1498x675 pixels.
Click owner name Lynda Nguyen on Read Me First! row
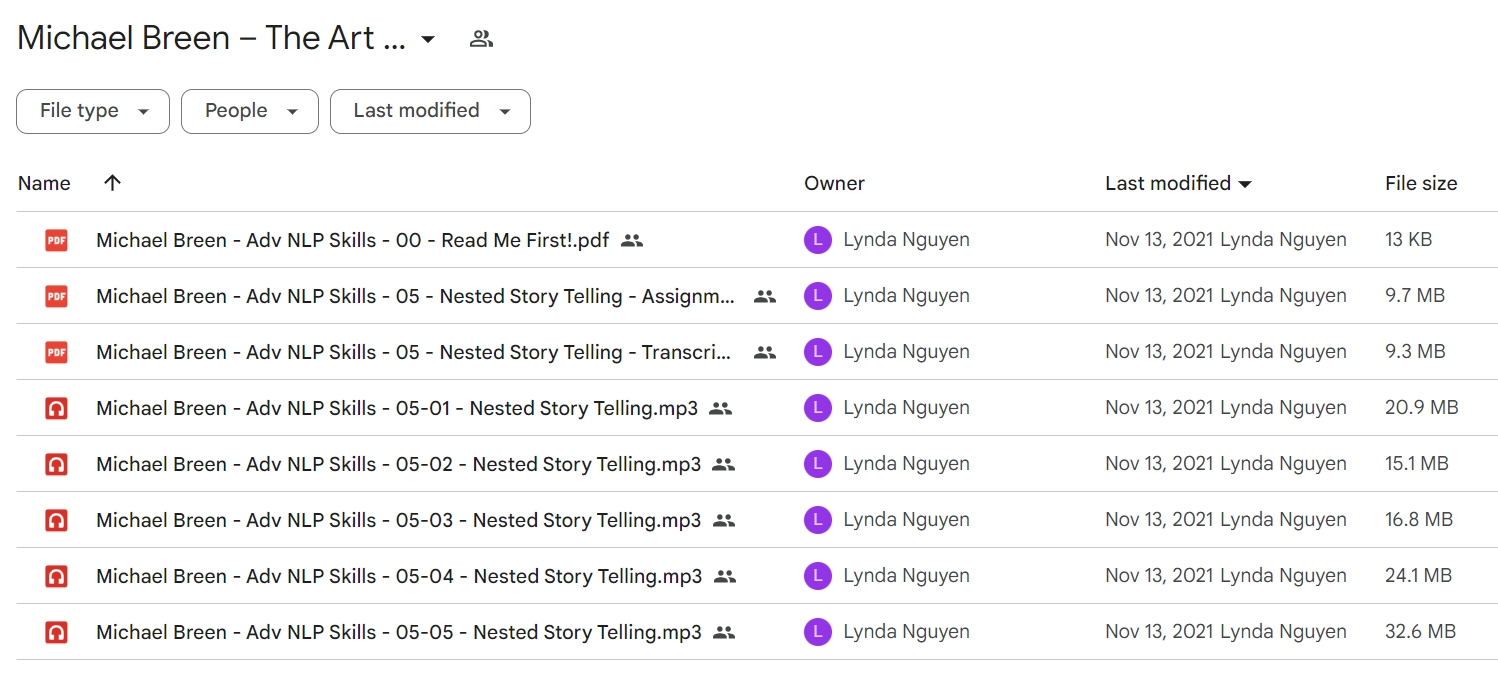[x=906, y=240]
